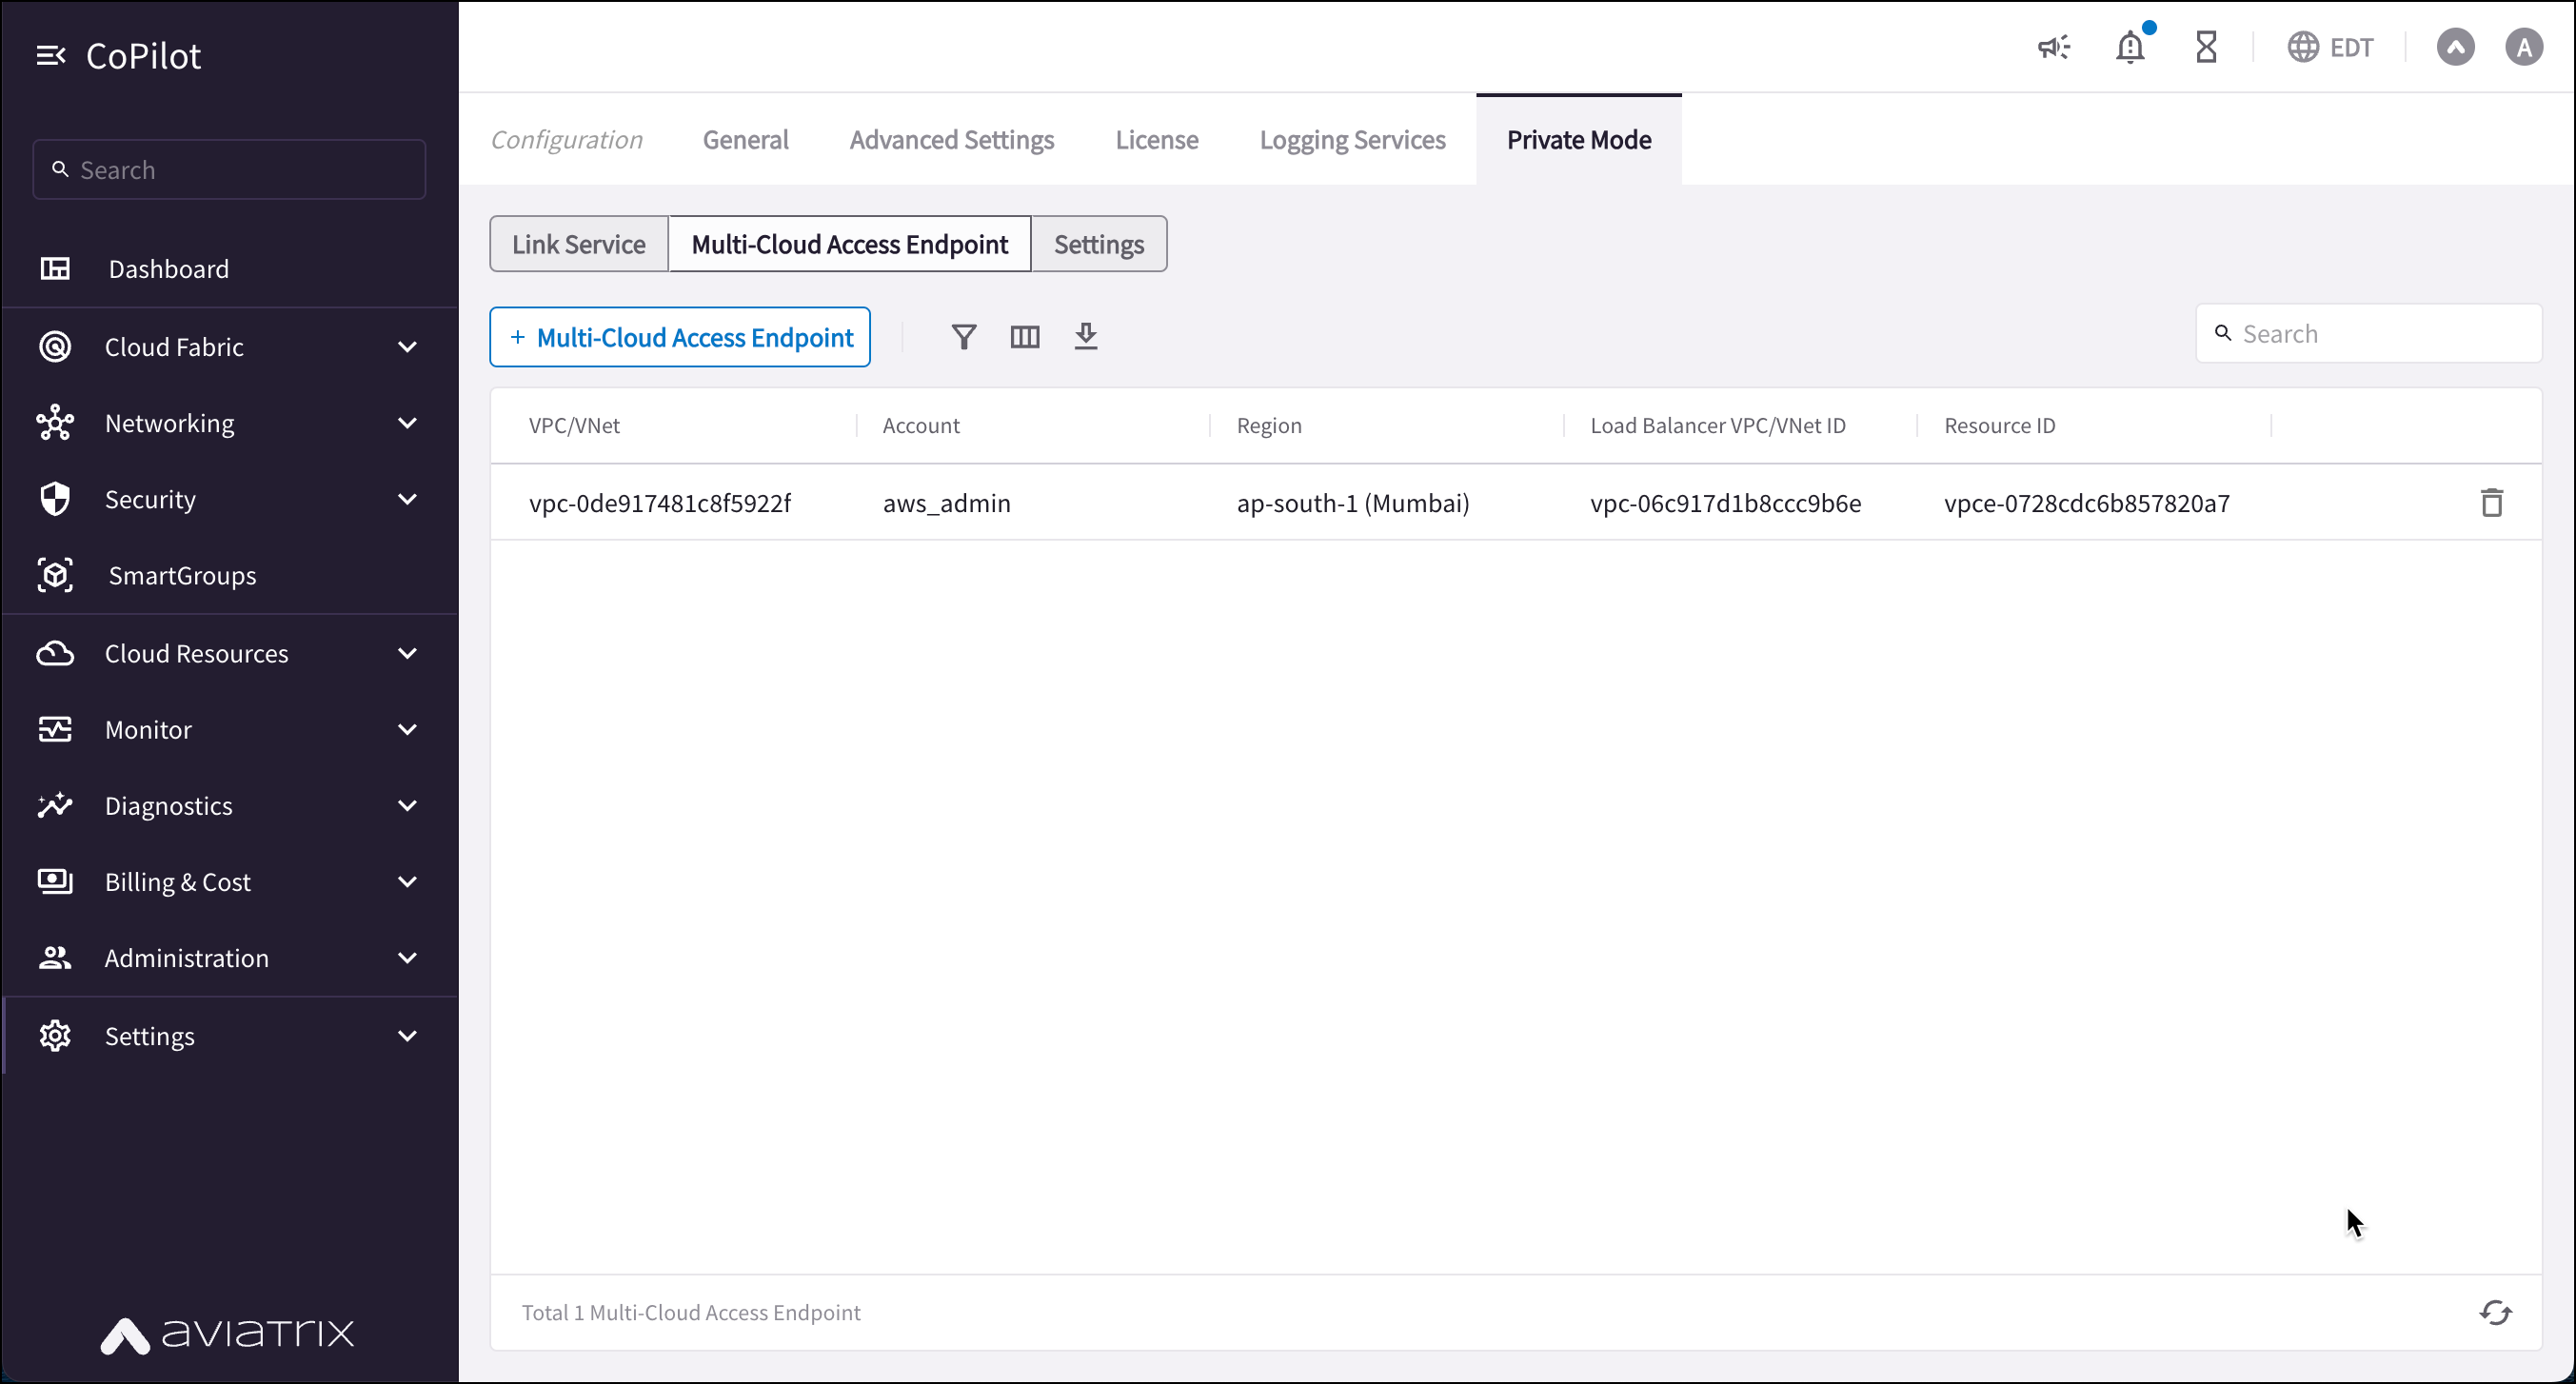The width and height of the screenshot is (2576, 1384).
Task: Click the column visibility icon
Action: [1025, 336]
